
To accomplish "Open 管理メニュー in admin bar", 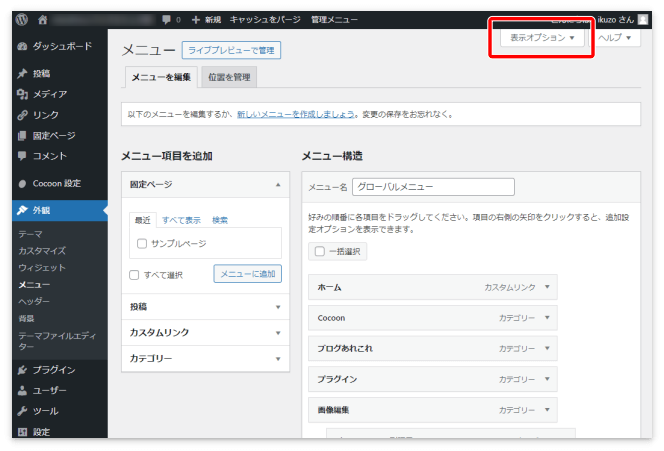I will [x=334, y=19].
